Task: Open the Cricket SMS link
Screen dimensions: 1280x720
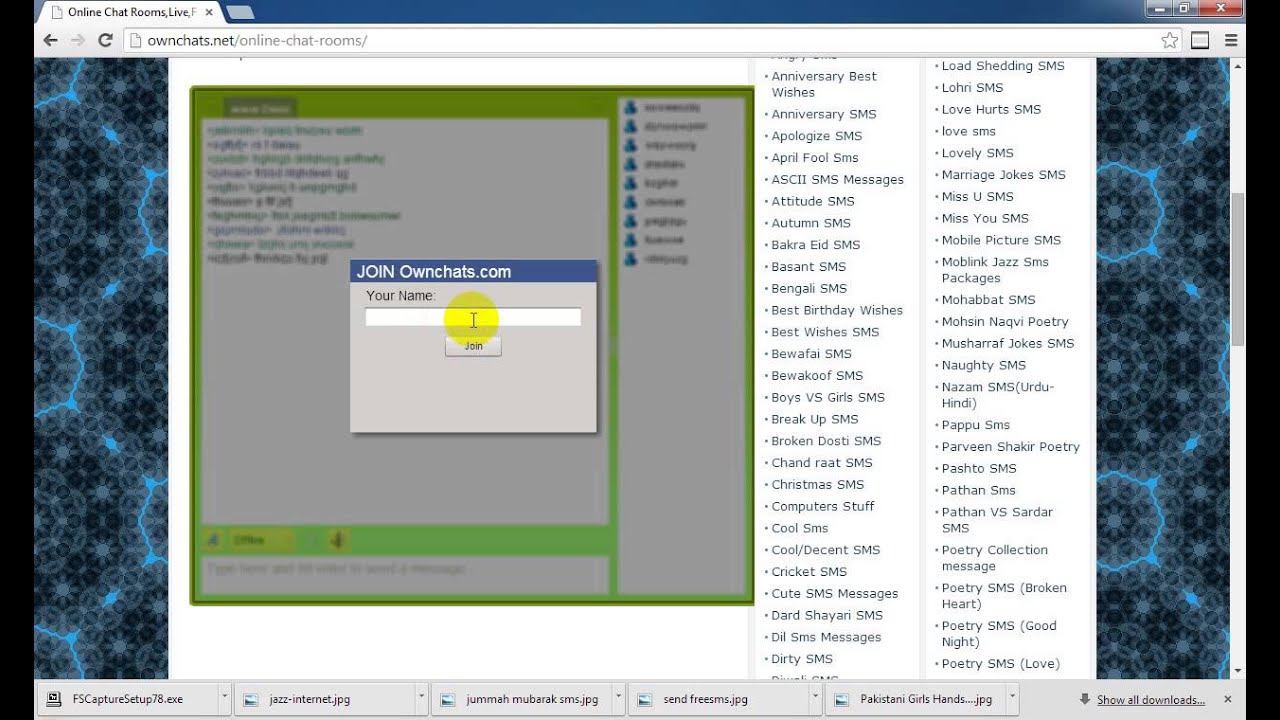Action: pyautogui.click(x=809, y=572)
